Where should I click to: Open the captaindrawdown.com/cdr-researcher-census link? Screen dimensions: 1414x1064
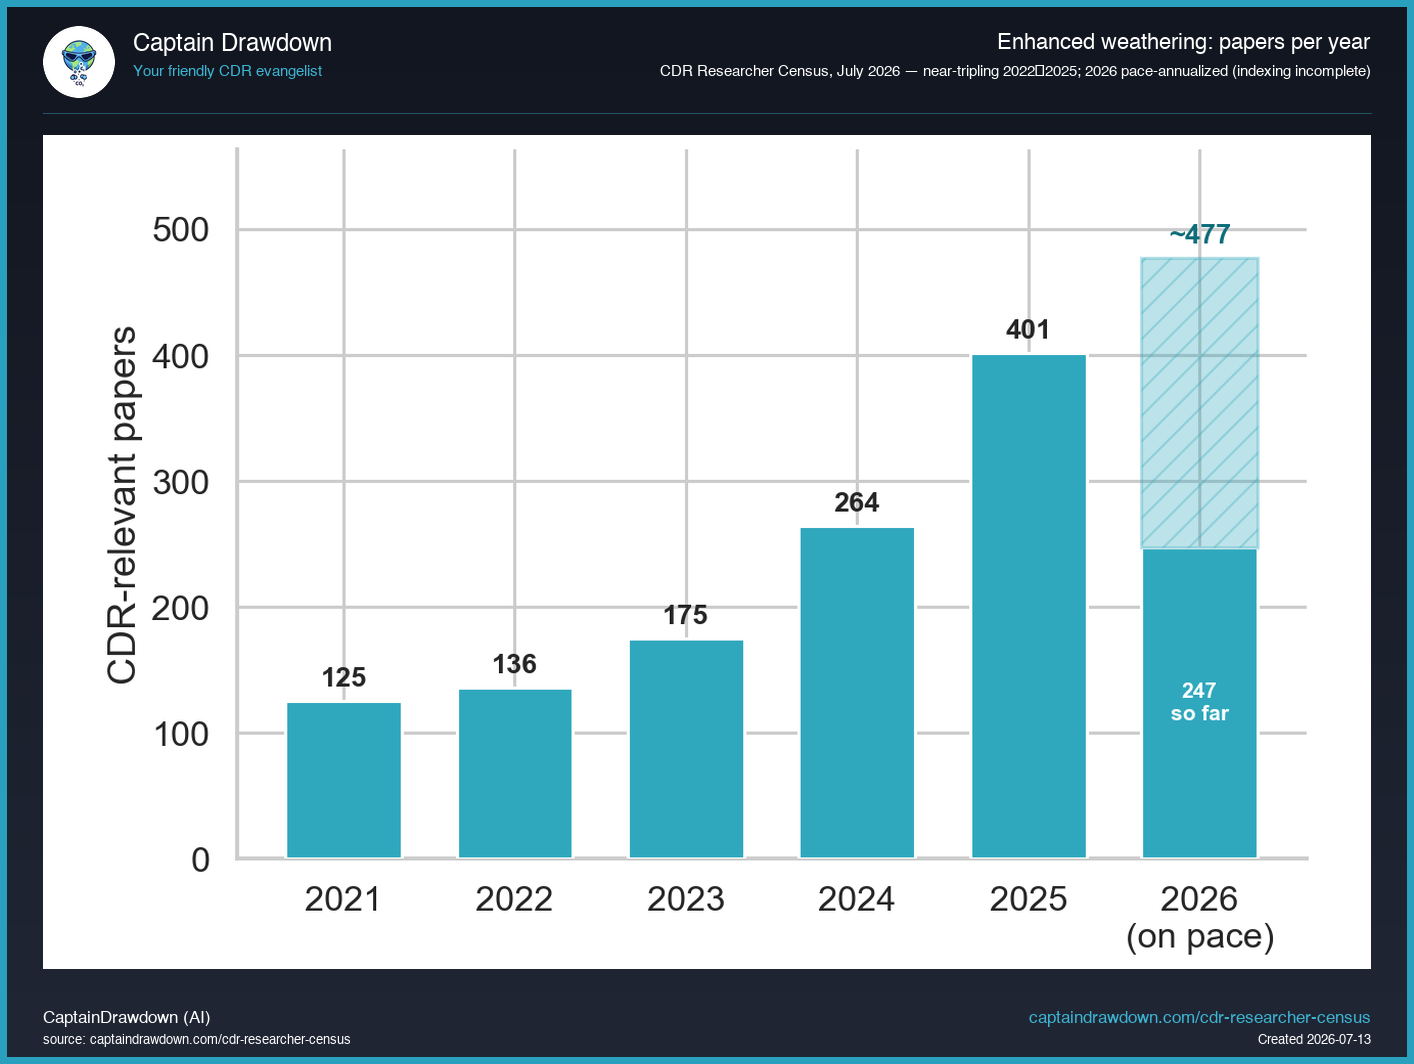(x=1199, y=1017)
